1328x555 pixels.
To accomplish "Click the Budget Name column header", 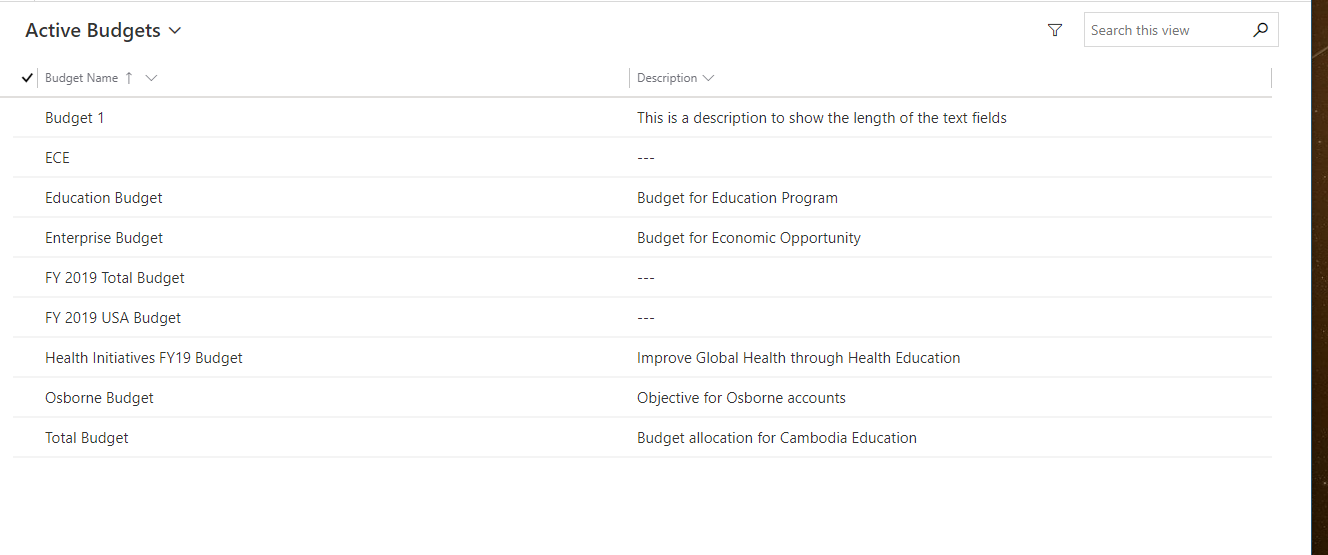I will (81, 78).
